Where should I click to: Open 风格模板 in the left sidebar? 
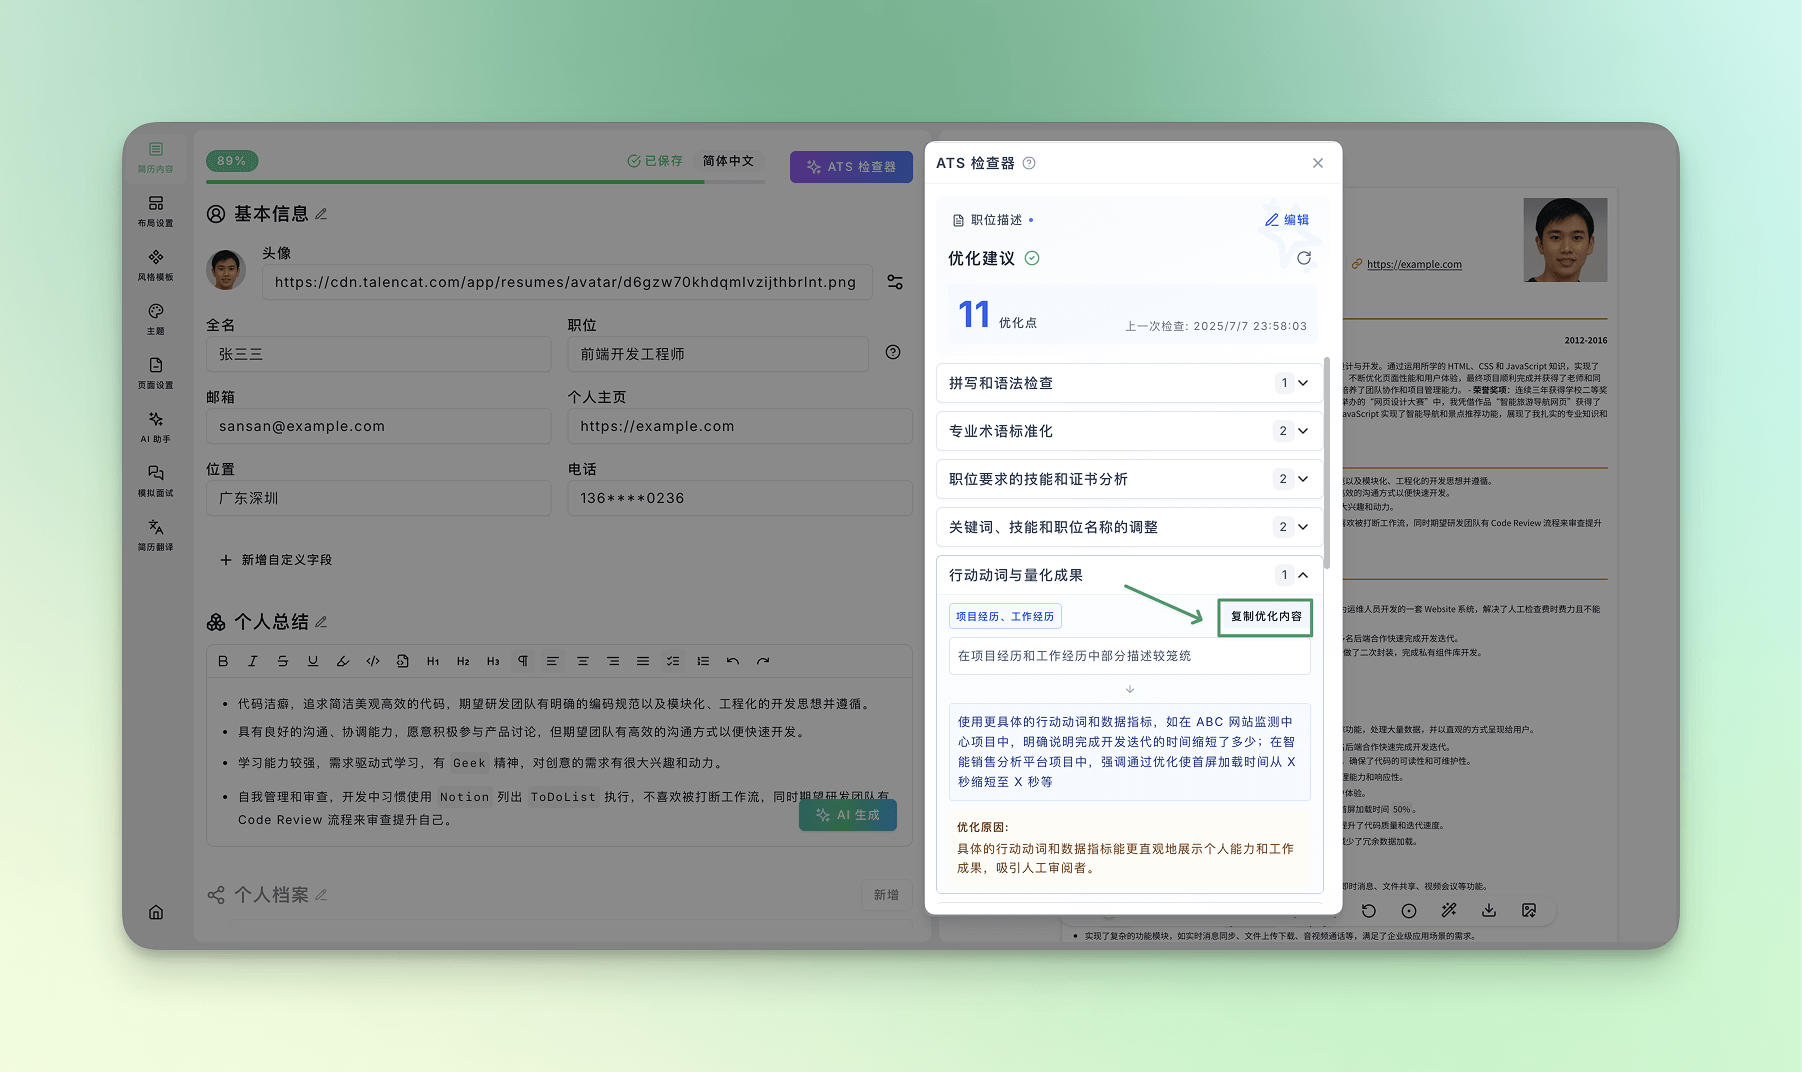pos(155,264)
